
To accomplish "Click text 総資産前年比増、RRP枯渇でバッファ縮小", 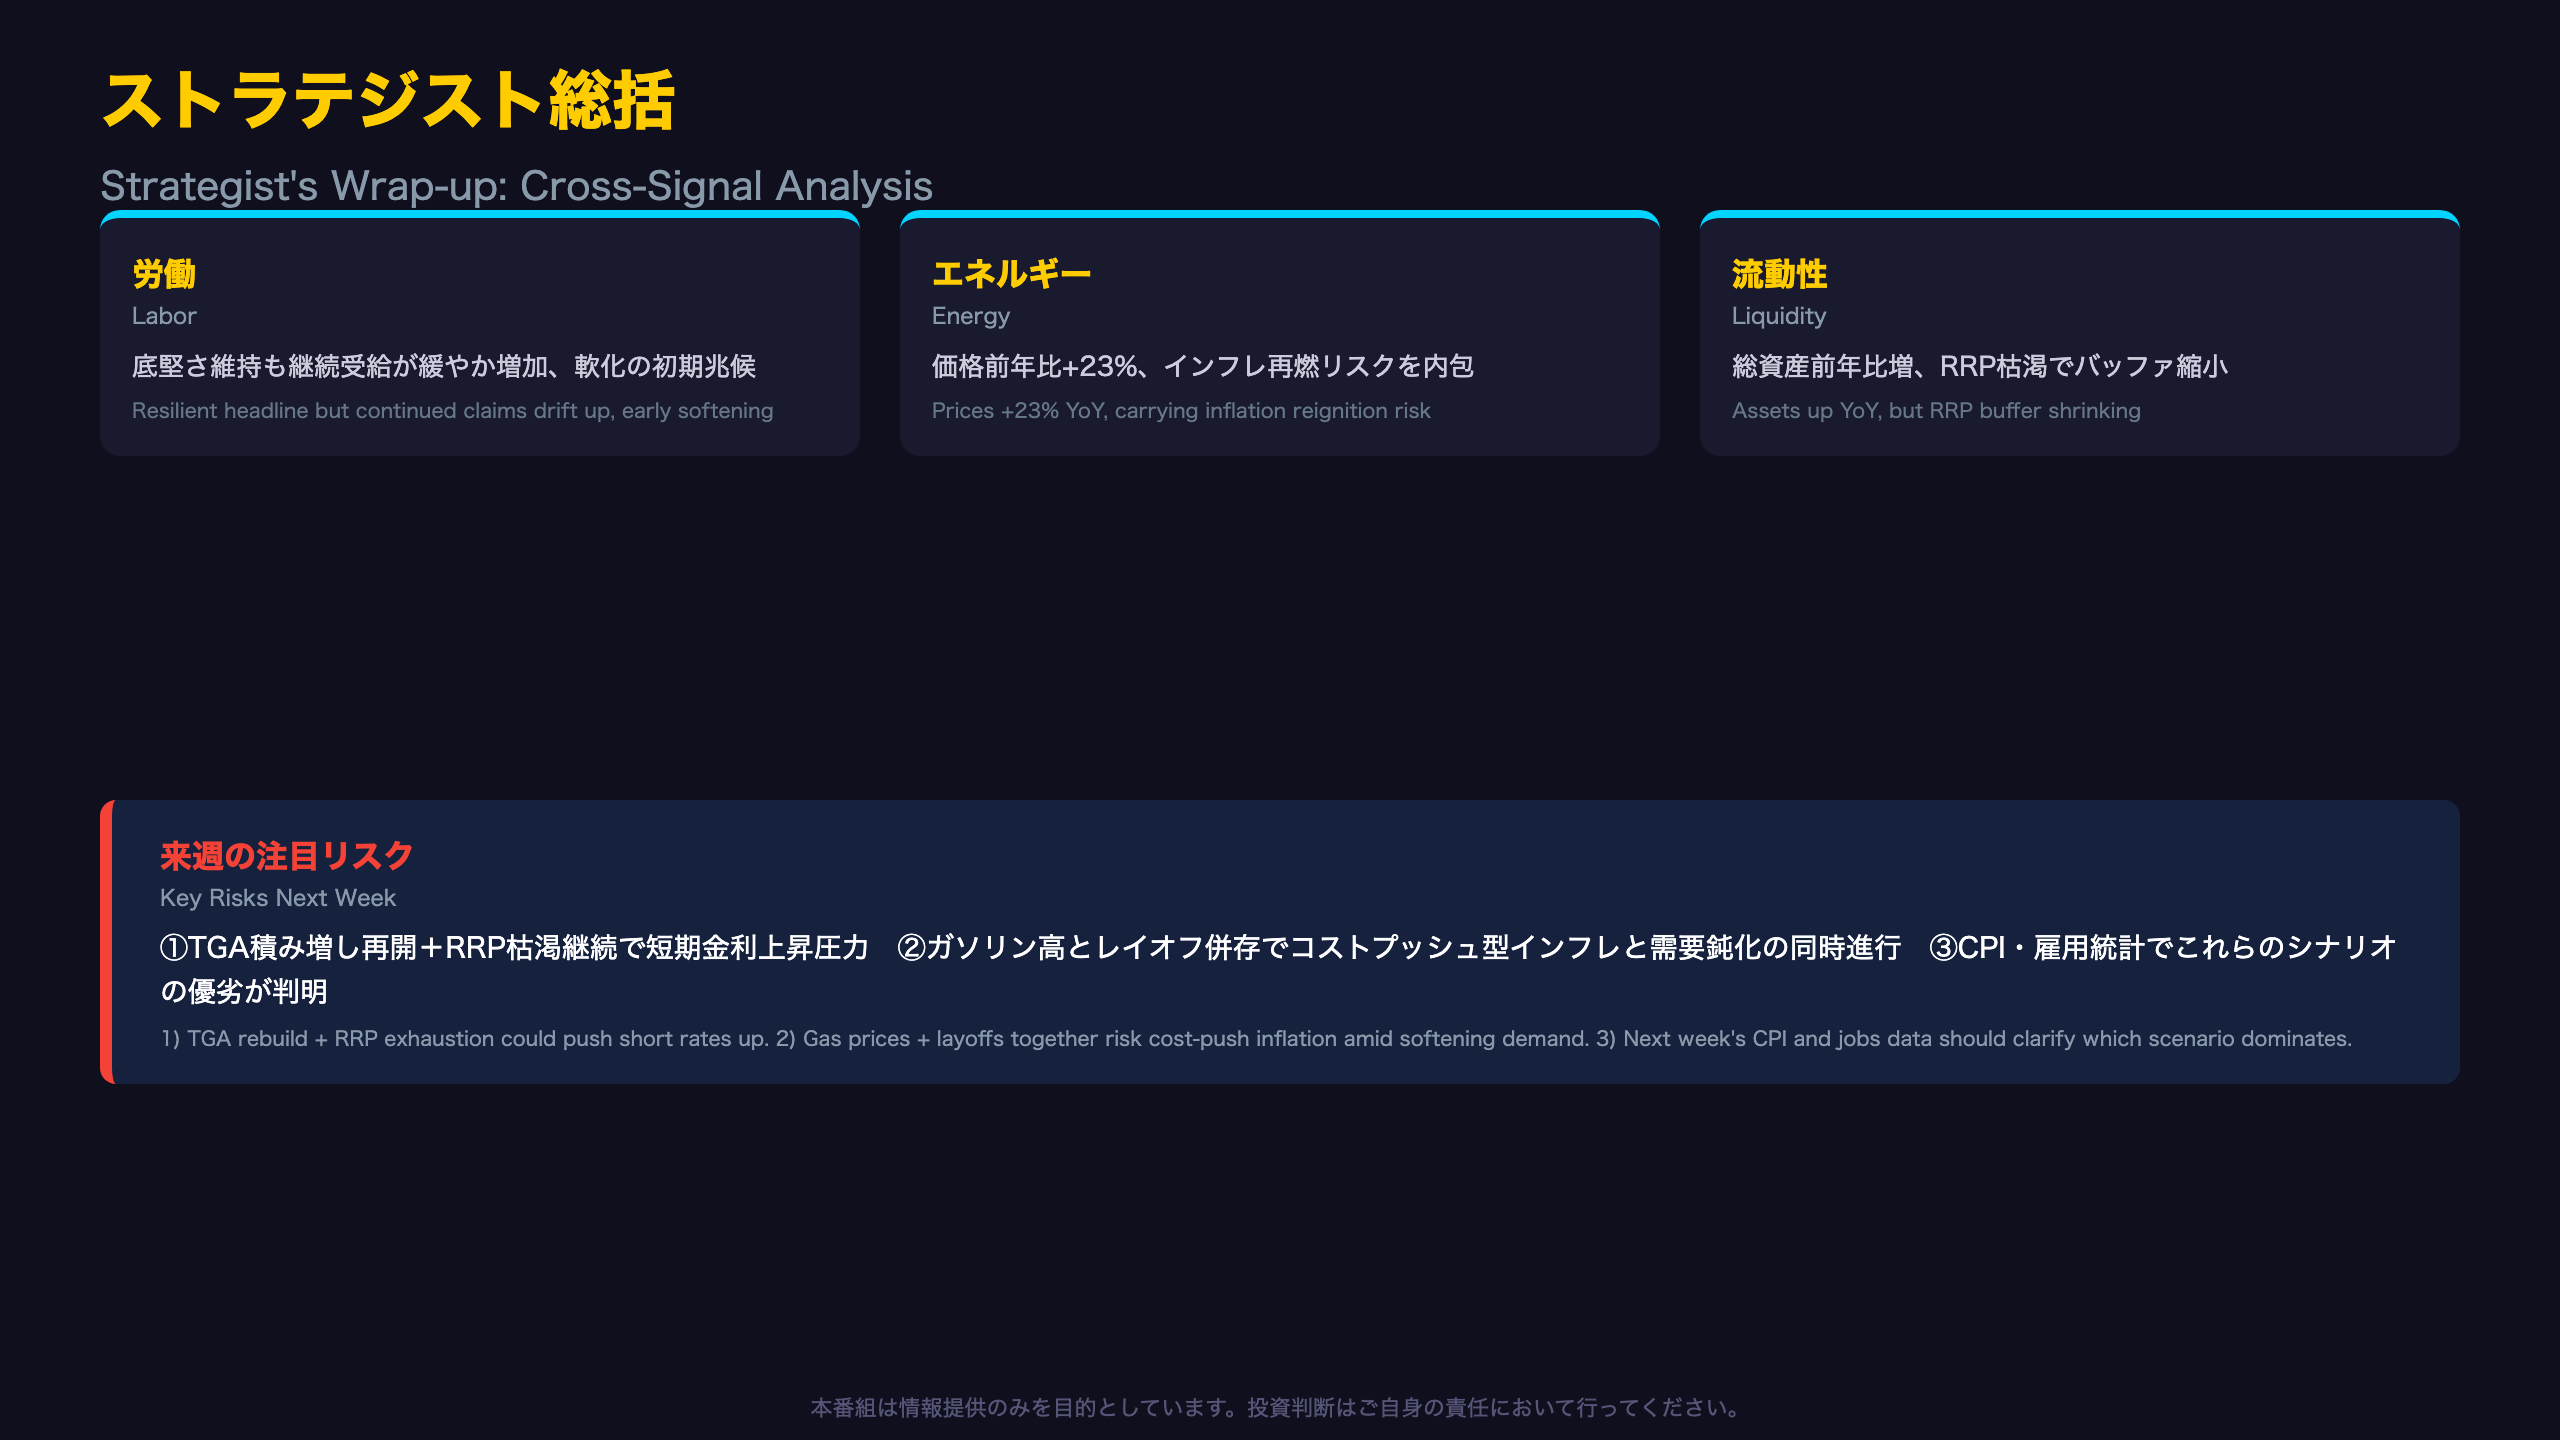I will tap(1980, 366).
